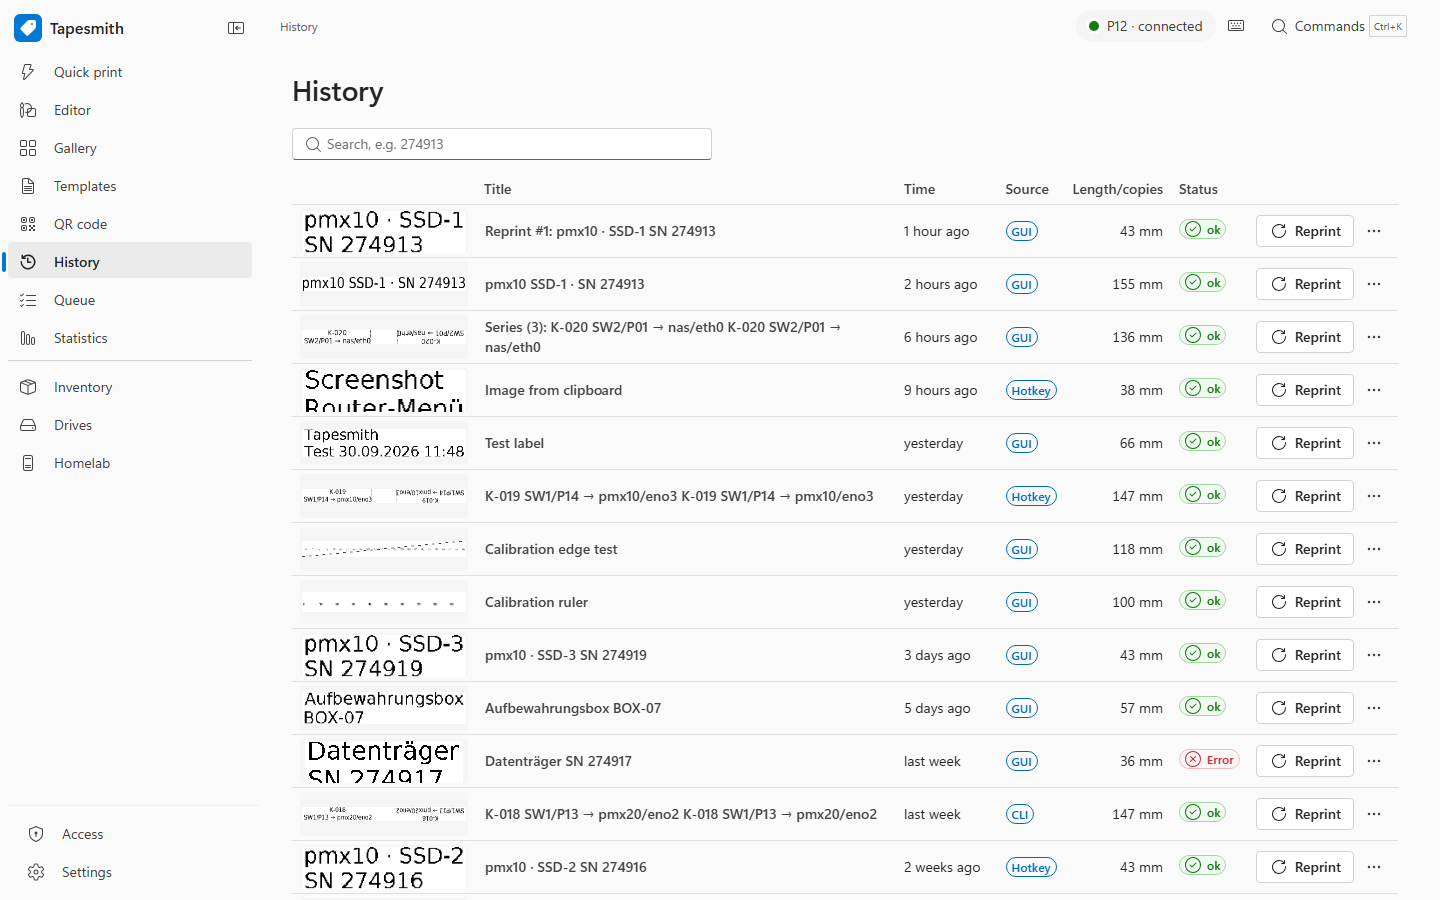Open more options for Test label row
This screenshot has width=1440, height=900.
point(1374,443)
